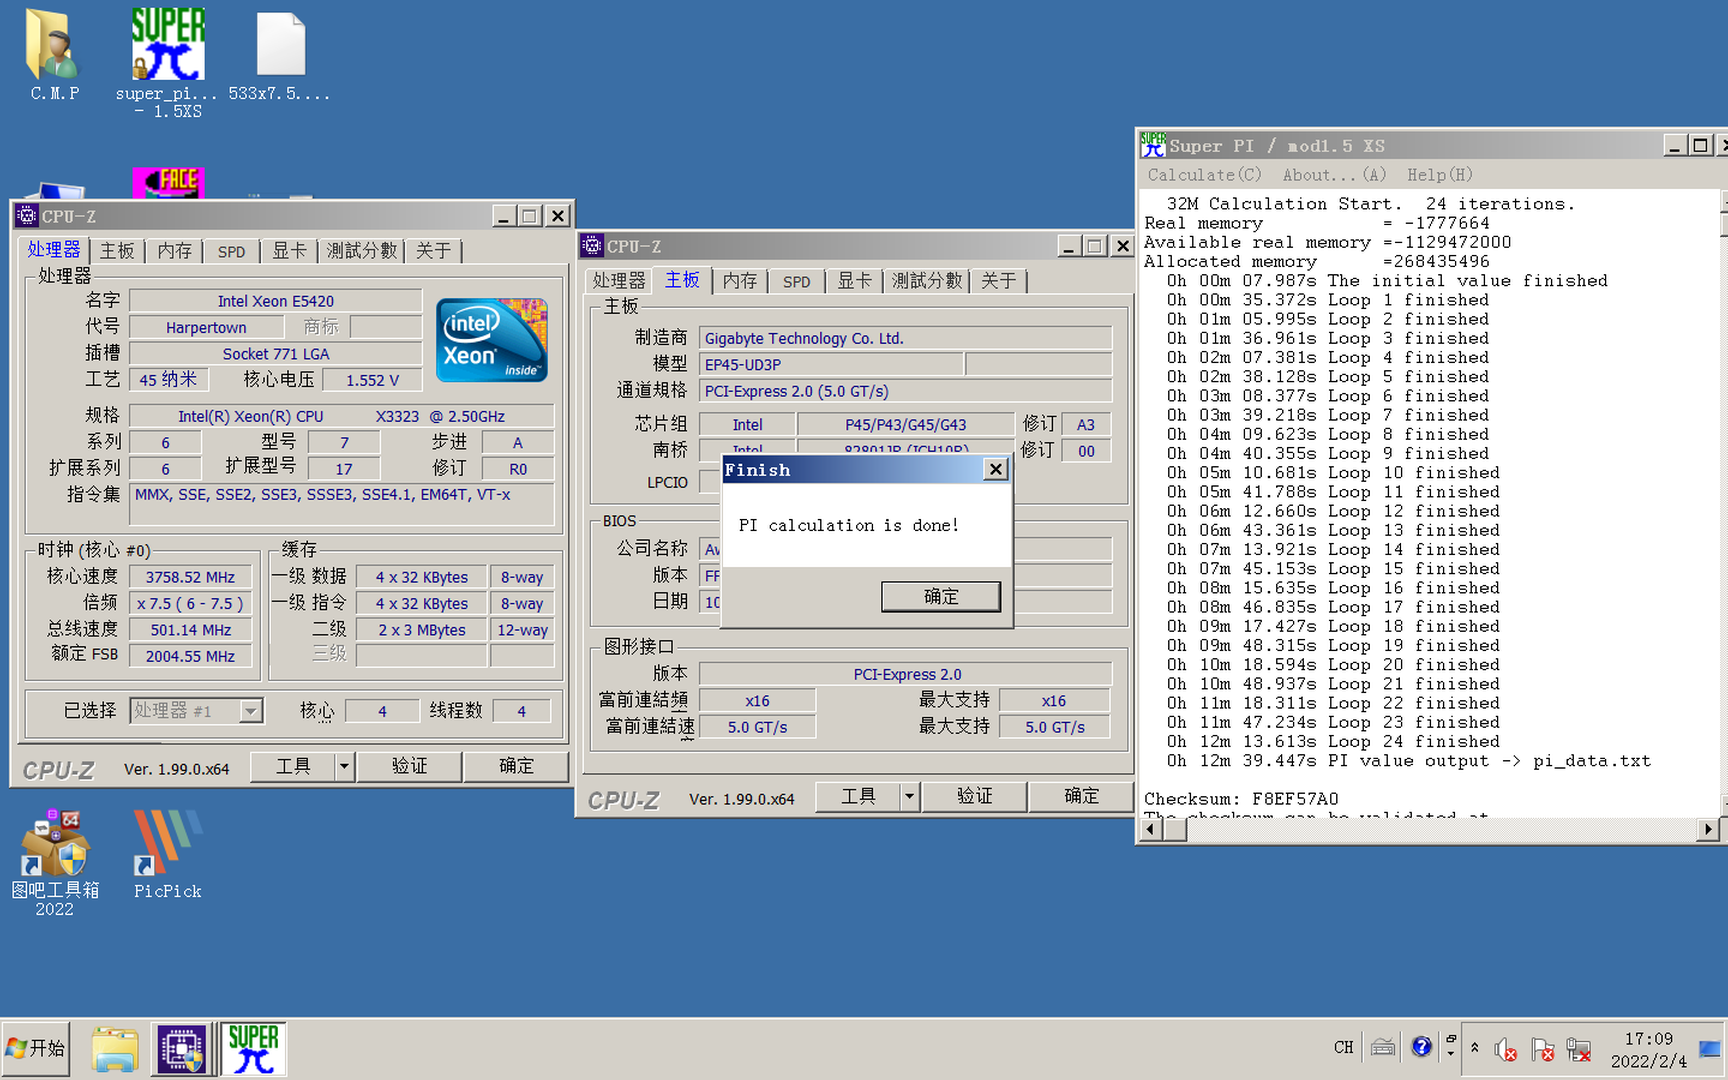Open the About...(A) menu in Super PI
1728x1080 pixels.
coord(1334,175)
